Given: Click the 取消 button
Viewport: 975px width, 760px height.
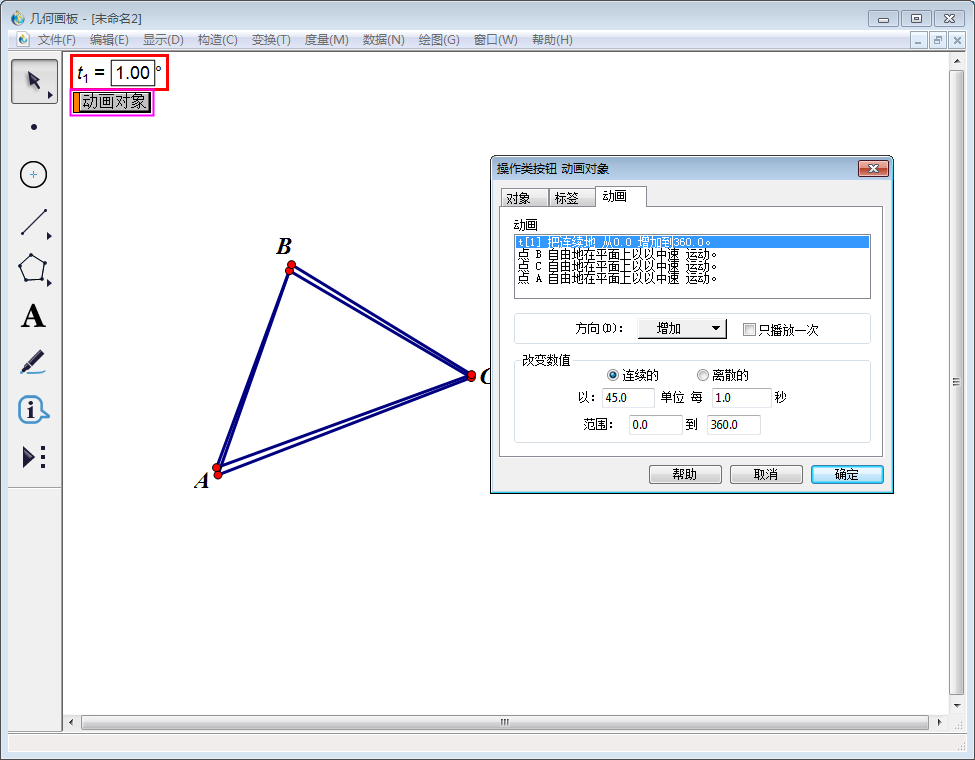Looking at the screenshot, I should [x=766, y=474].
